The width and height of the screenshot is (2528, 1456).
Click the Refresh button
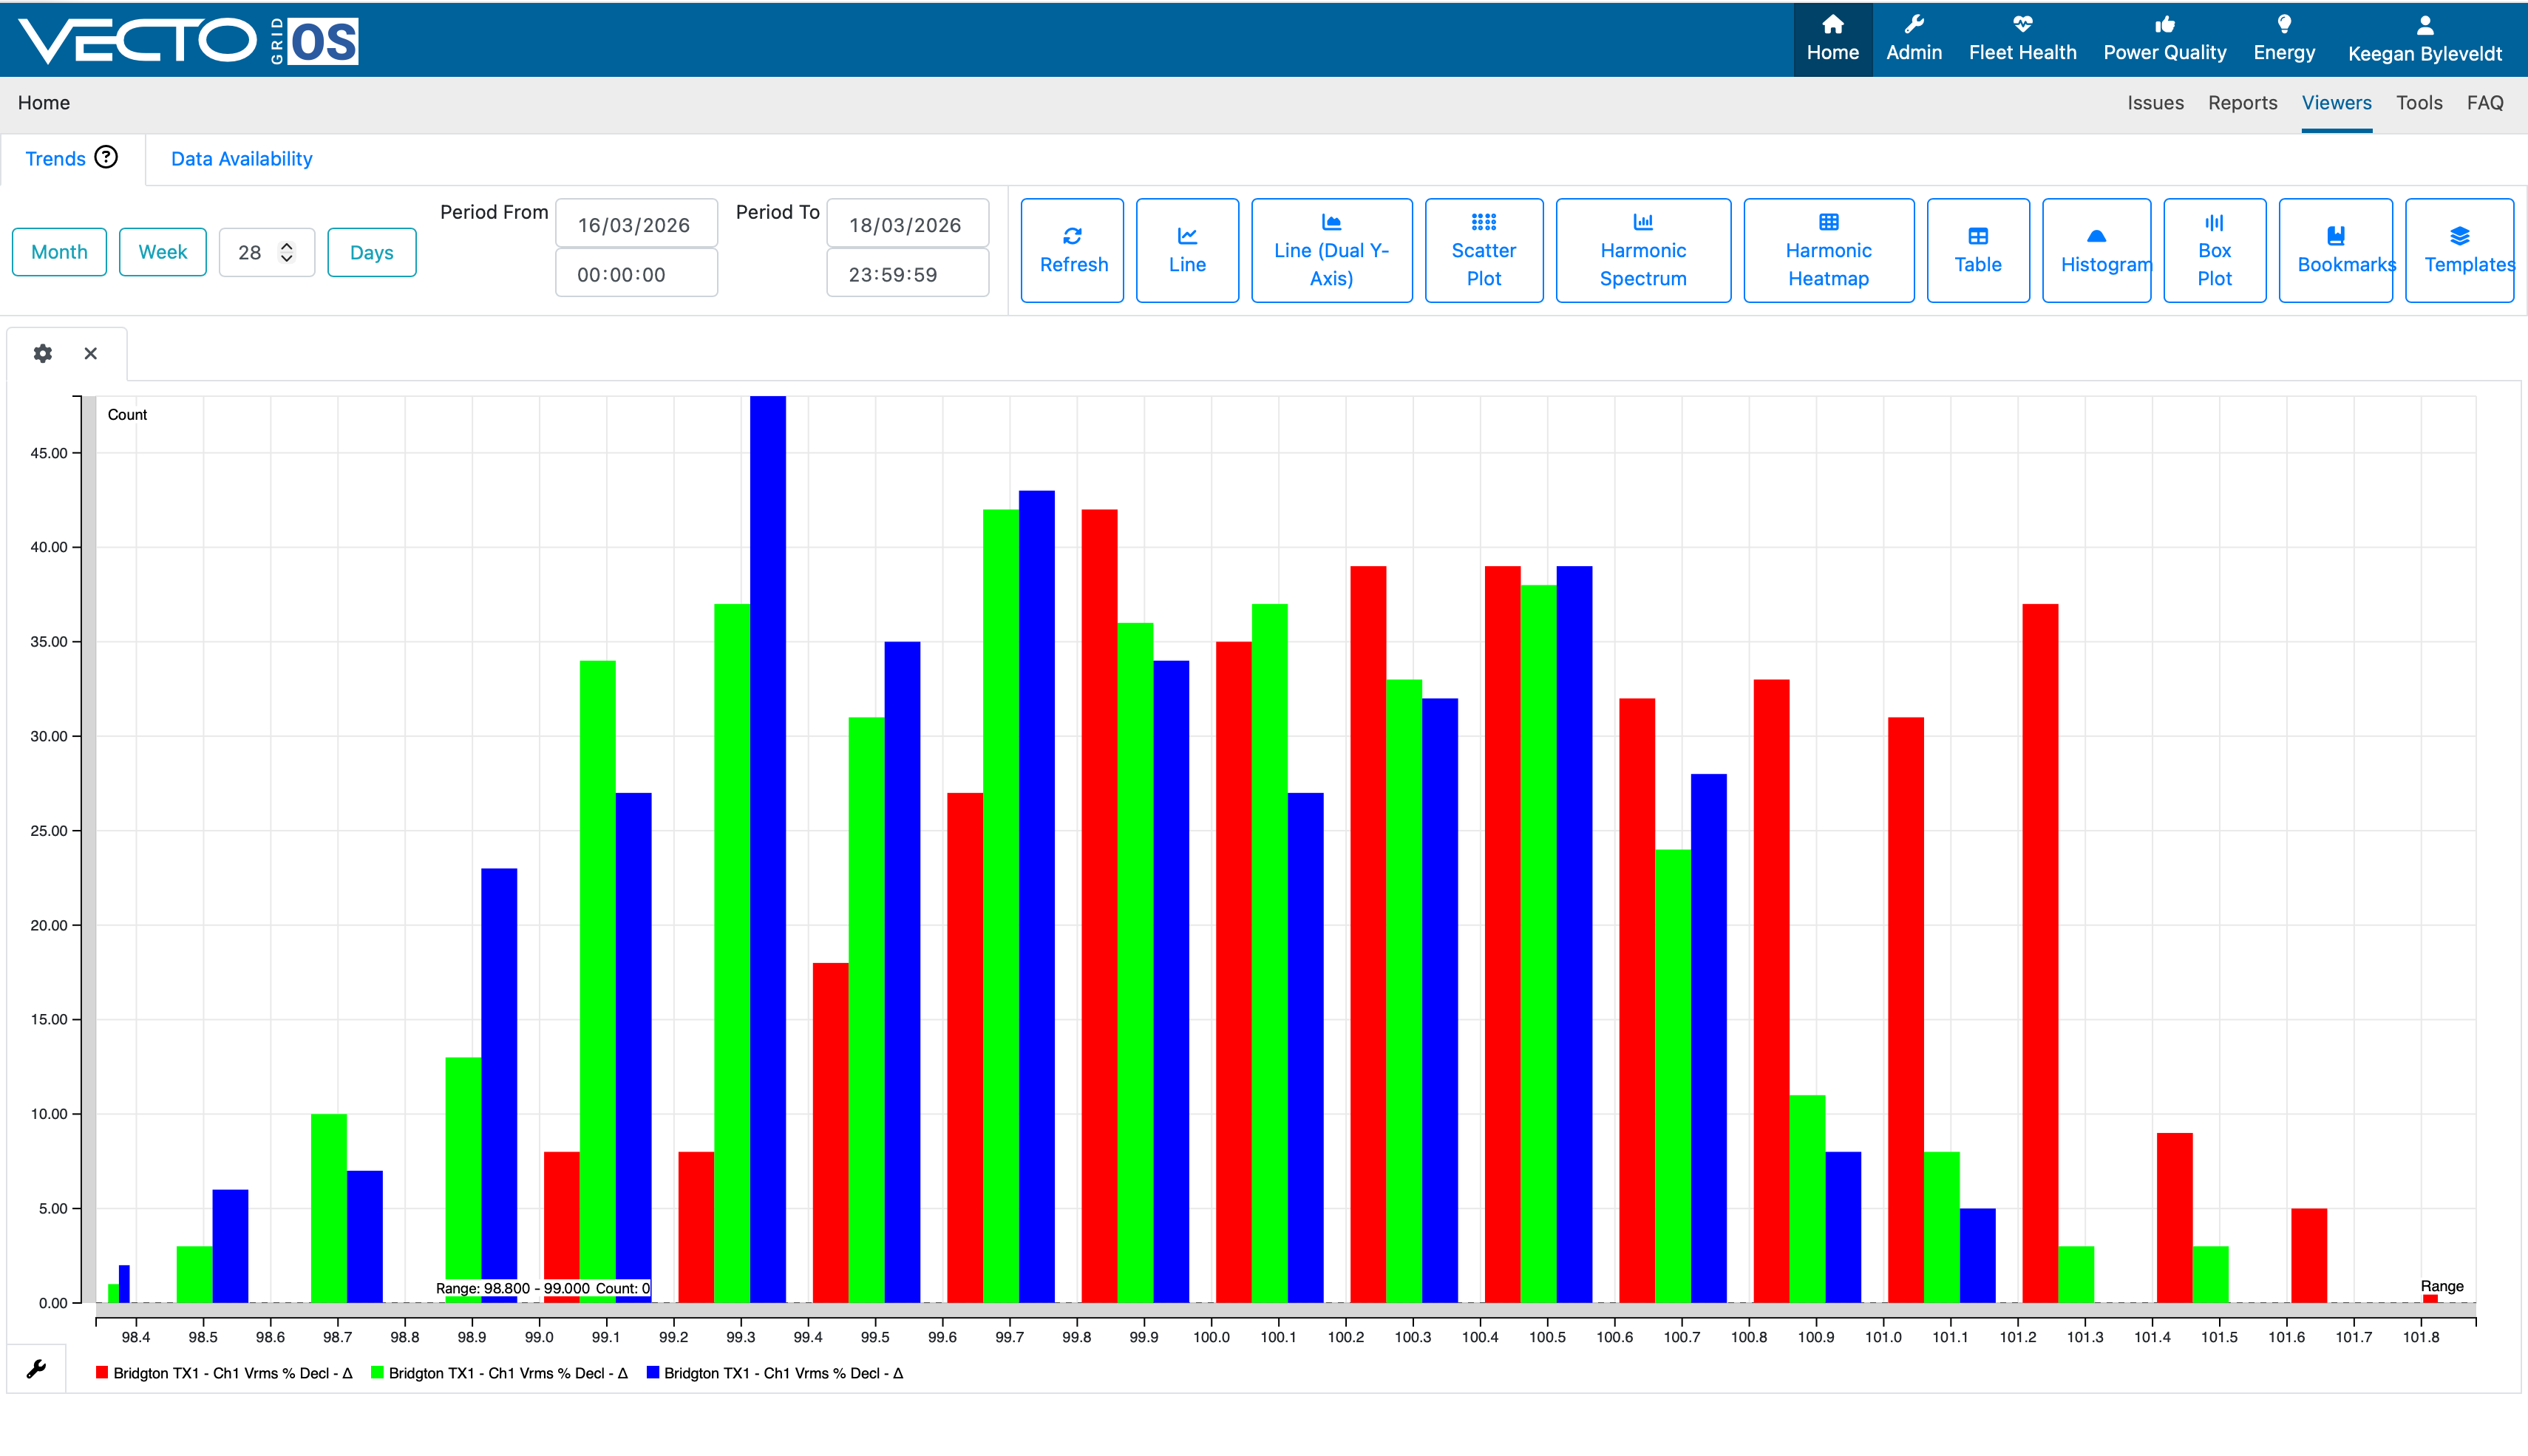coord(1072,250)
